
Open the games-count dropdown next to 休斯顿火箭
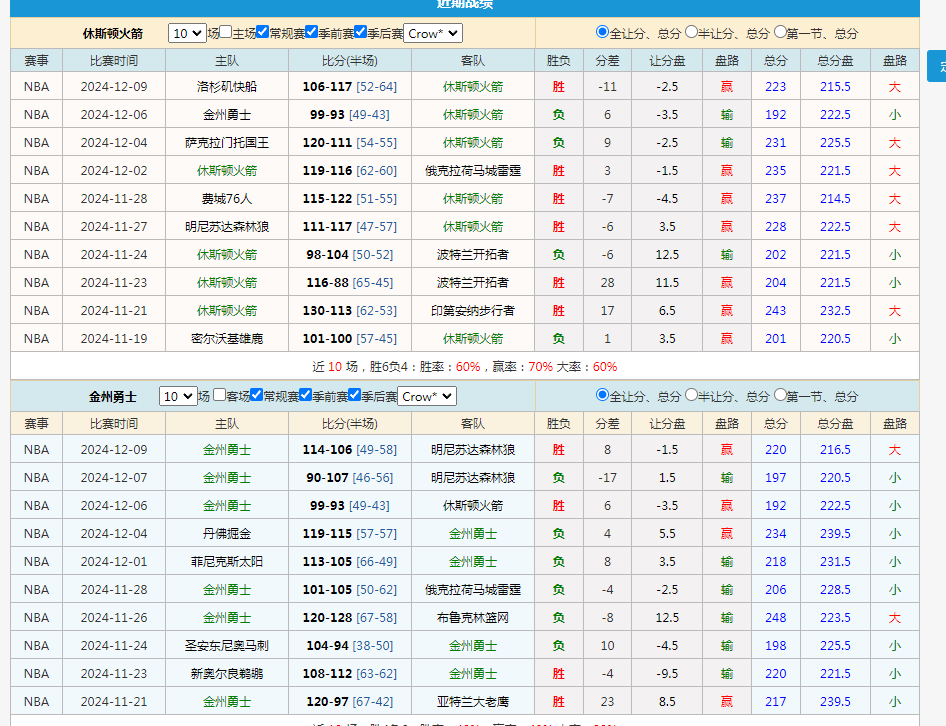point(187,33)
